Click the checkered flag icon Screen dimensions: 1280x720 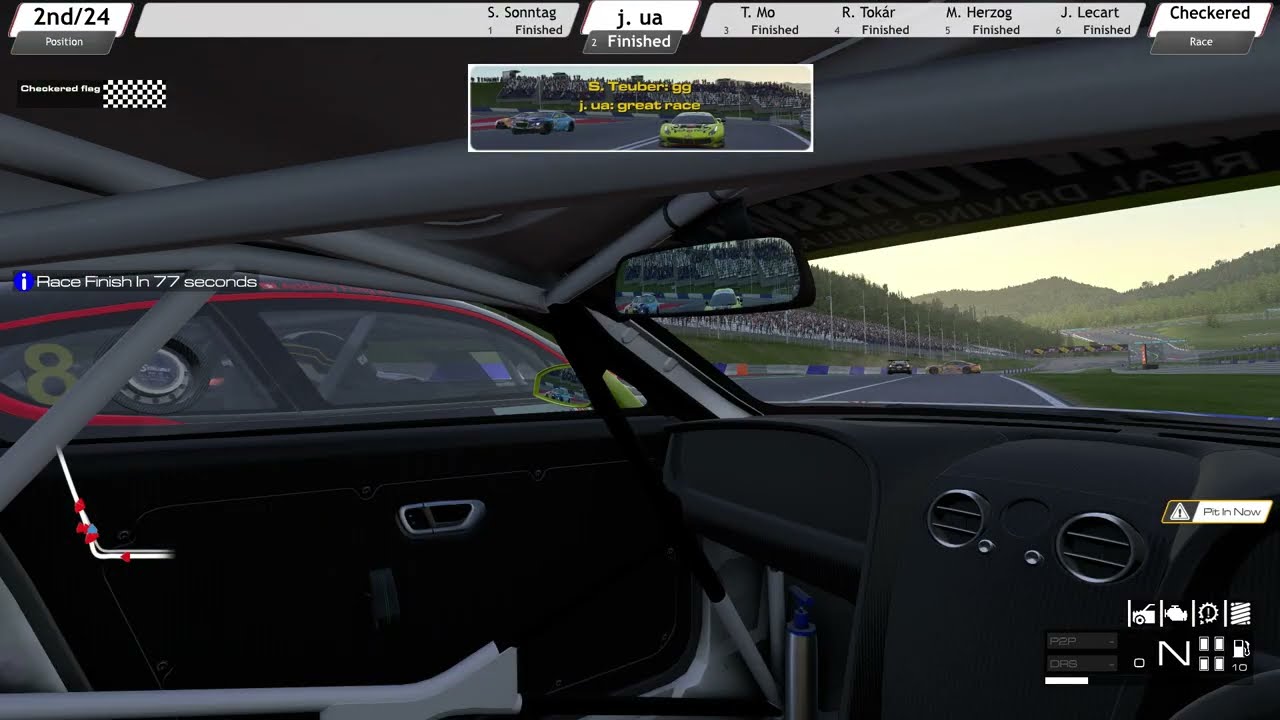[x=135, y=94]
